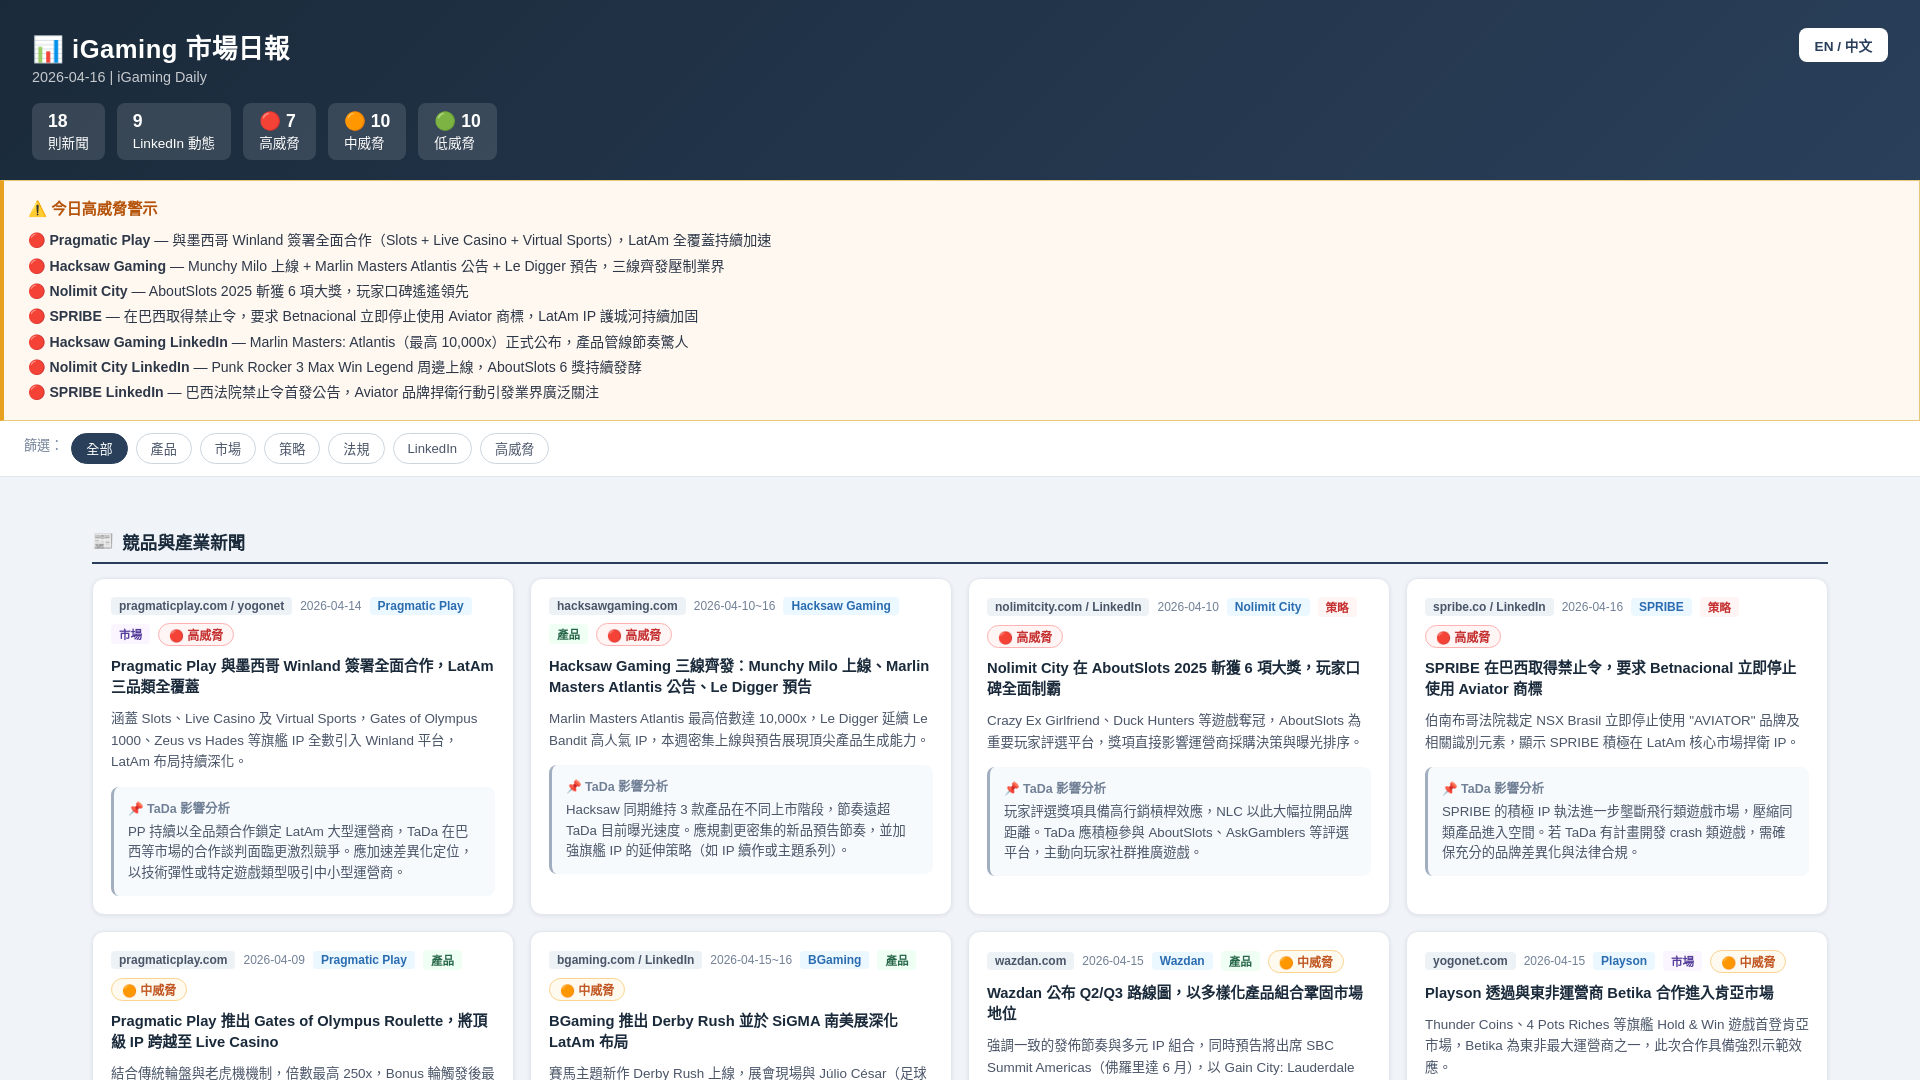Toggle the EN / 中文 language switch

click(x=1842, y=46)
